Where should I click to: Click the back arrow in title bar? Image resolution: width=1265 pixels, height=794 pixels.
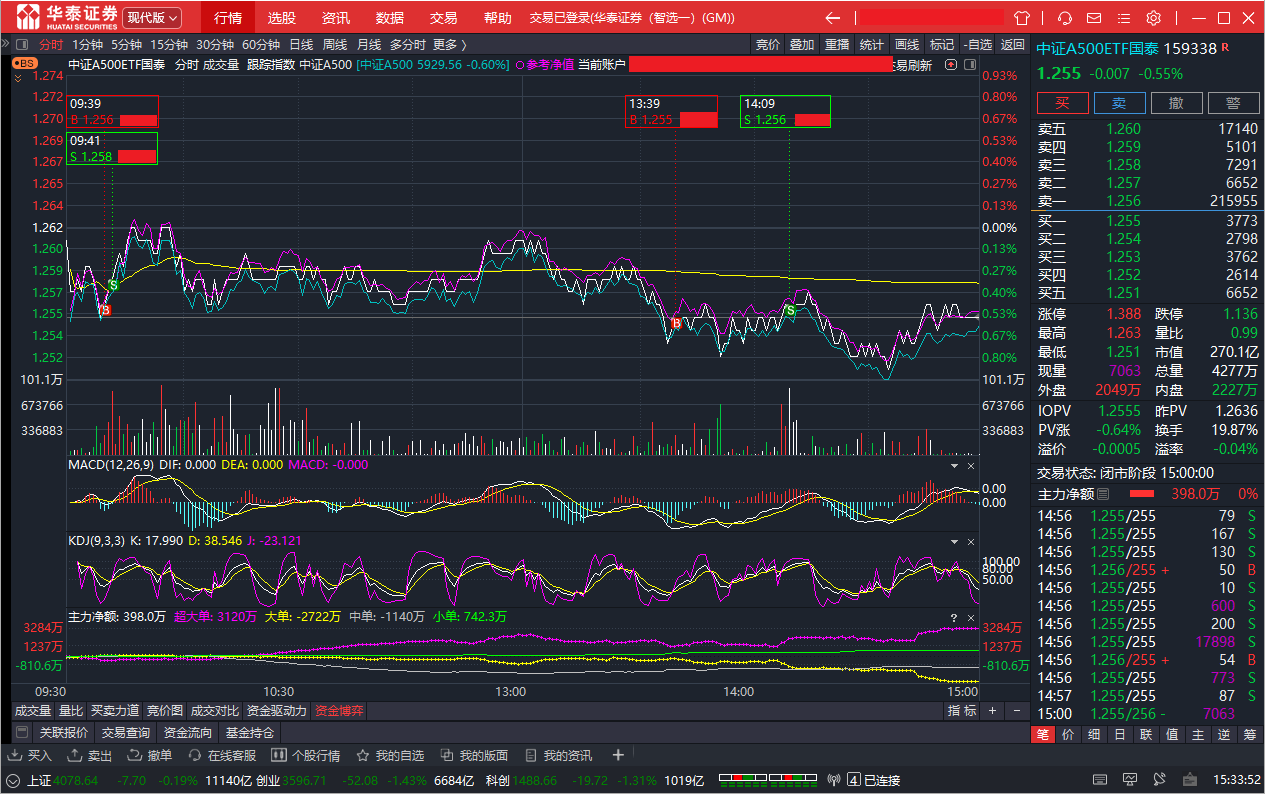(x=832, y=18)
